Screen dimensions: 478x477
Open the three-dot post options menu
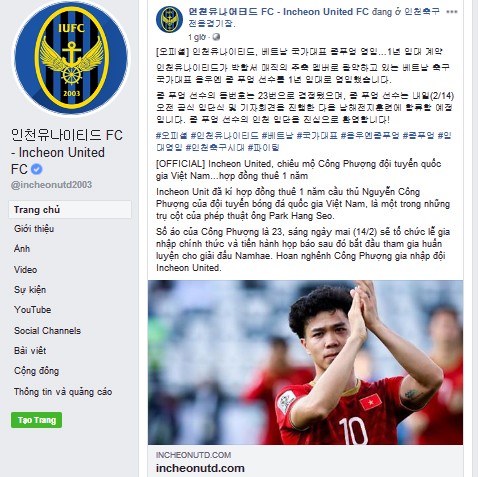pyautogui.click(x=452, y=12)
